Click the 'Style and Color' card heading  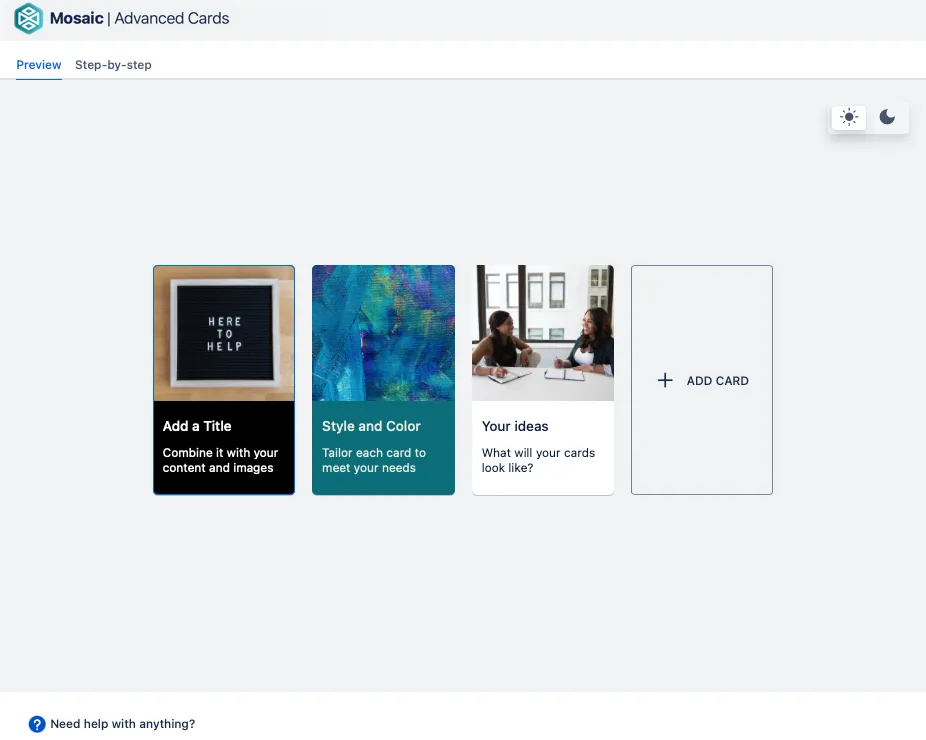(x=371, y=426)
